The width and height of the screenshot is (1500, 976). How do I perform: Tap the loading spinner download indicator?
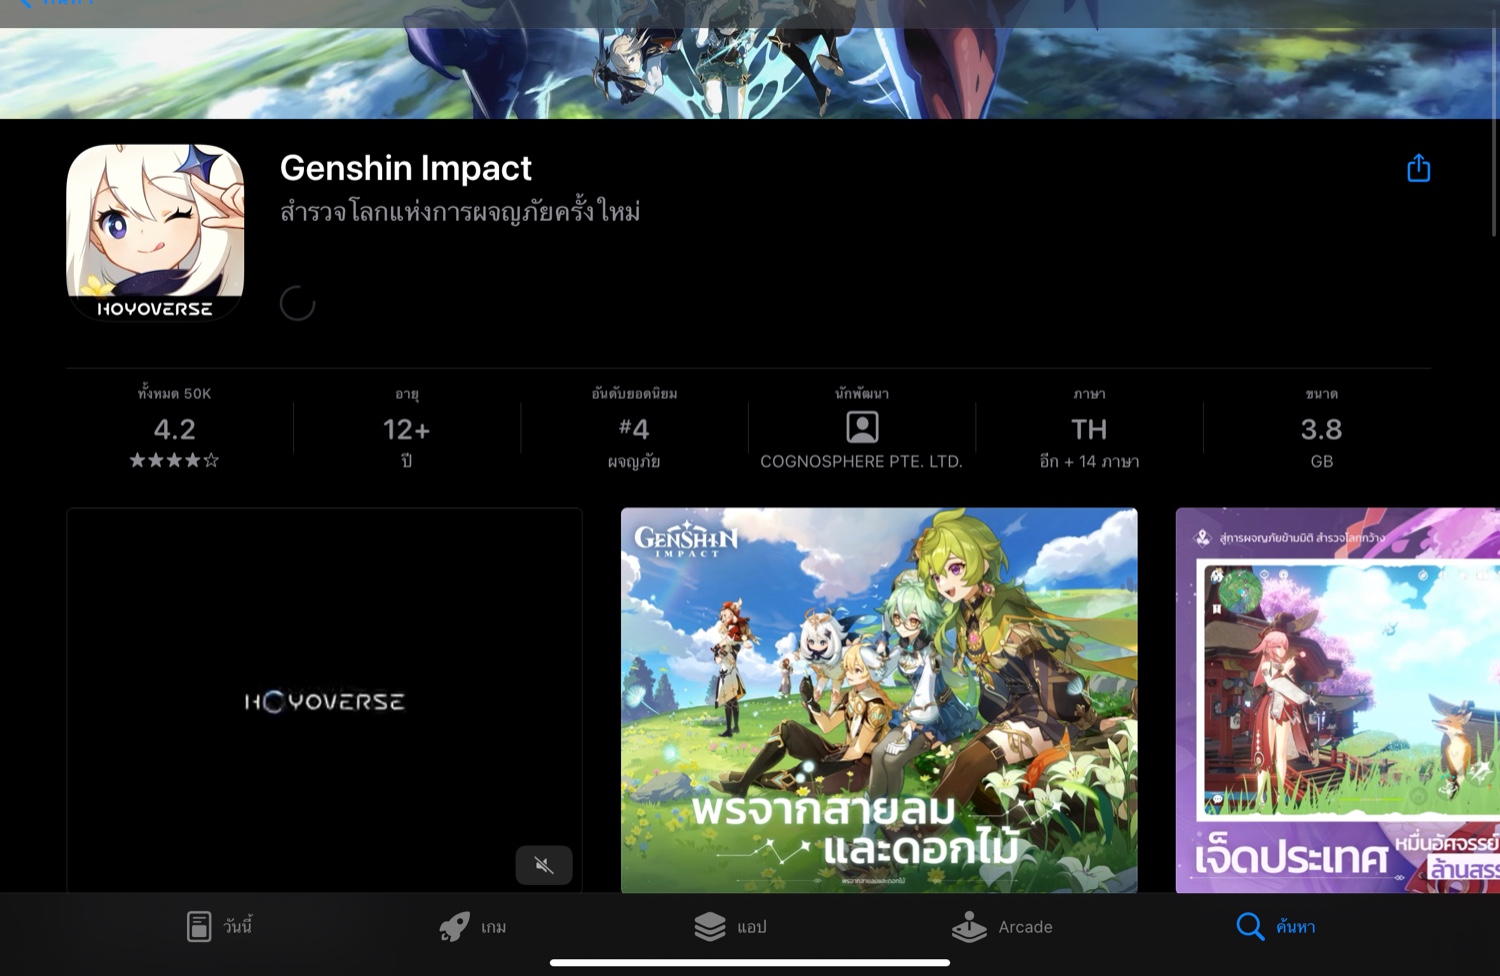pyautogui.click(x=297, y=303)
